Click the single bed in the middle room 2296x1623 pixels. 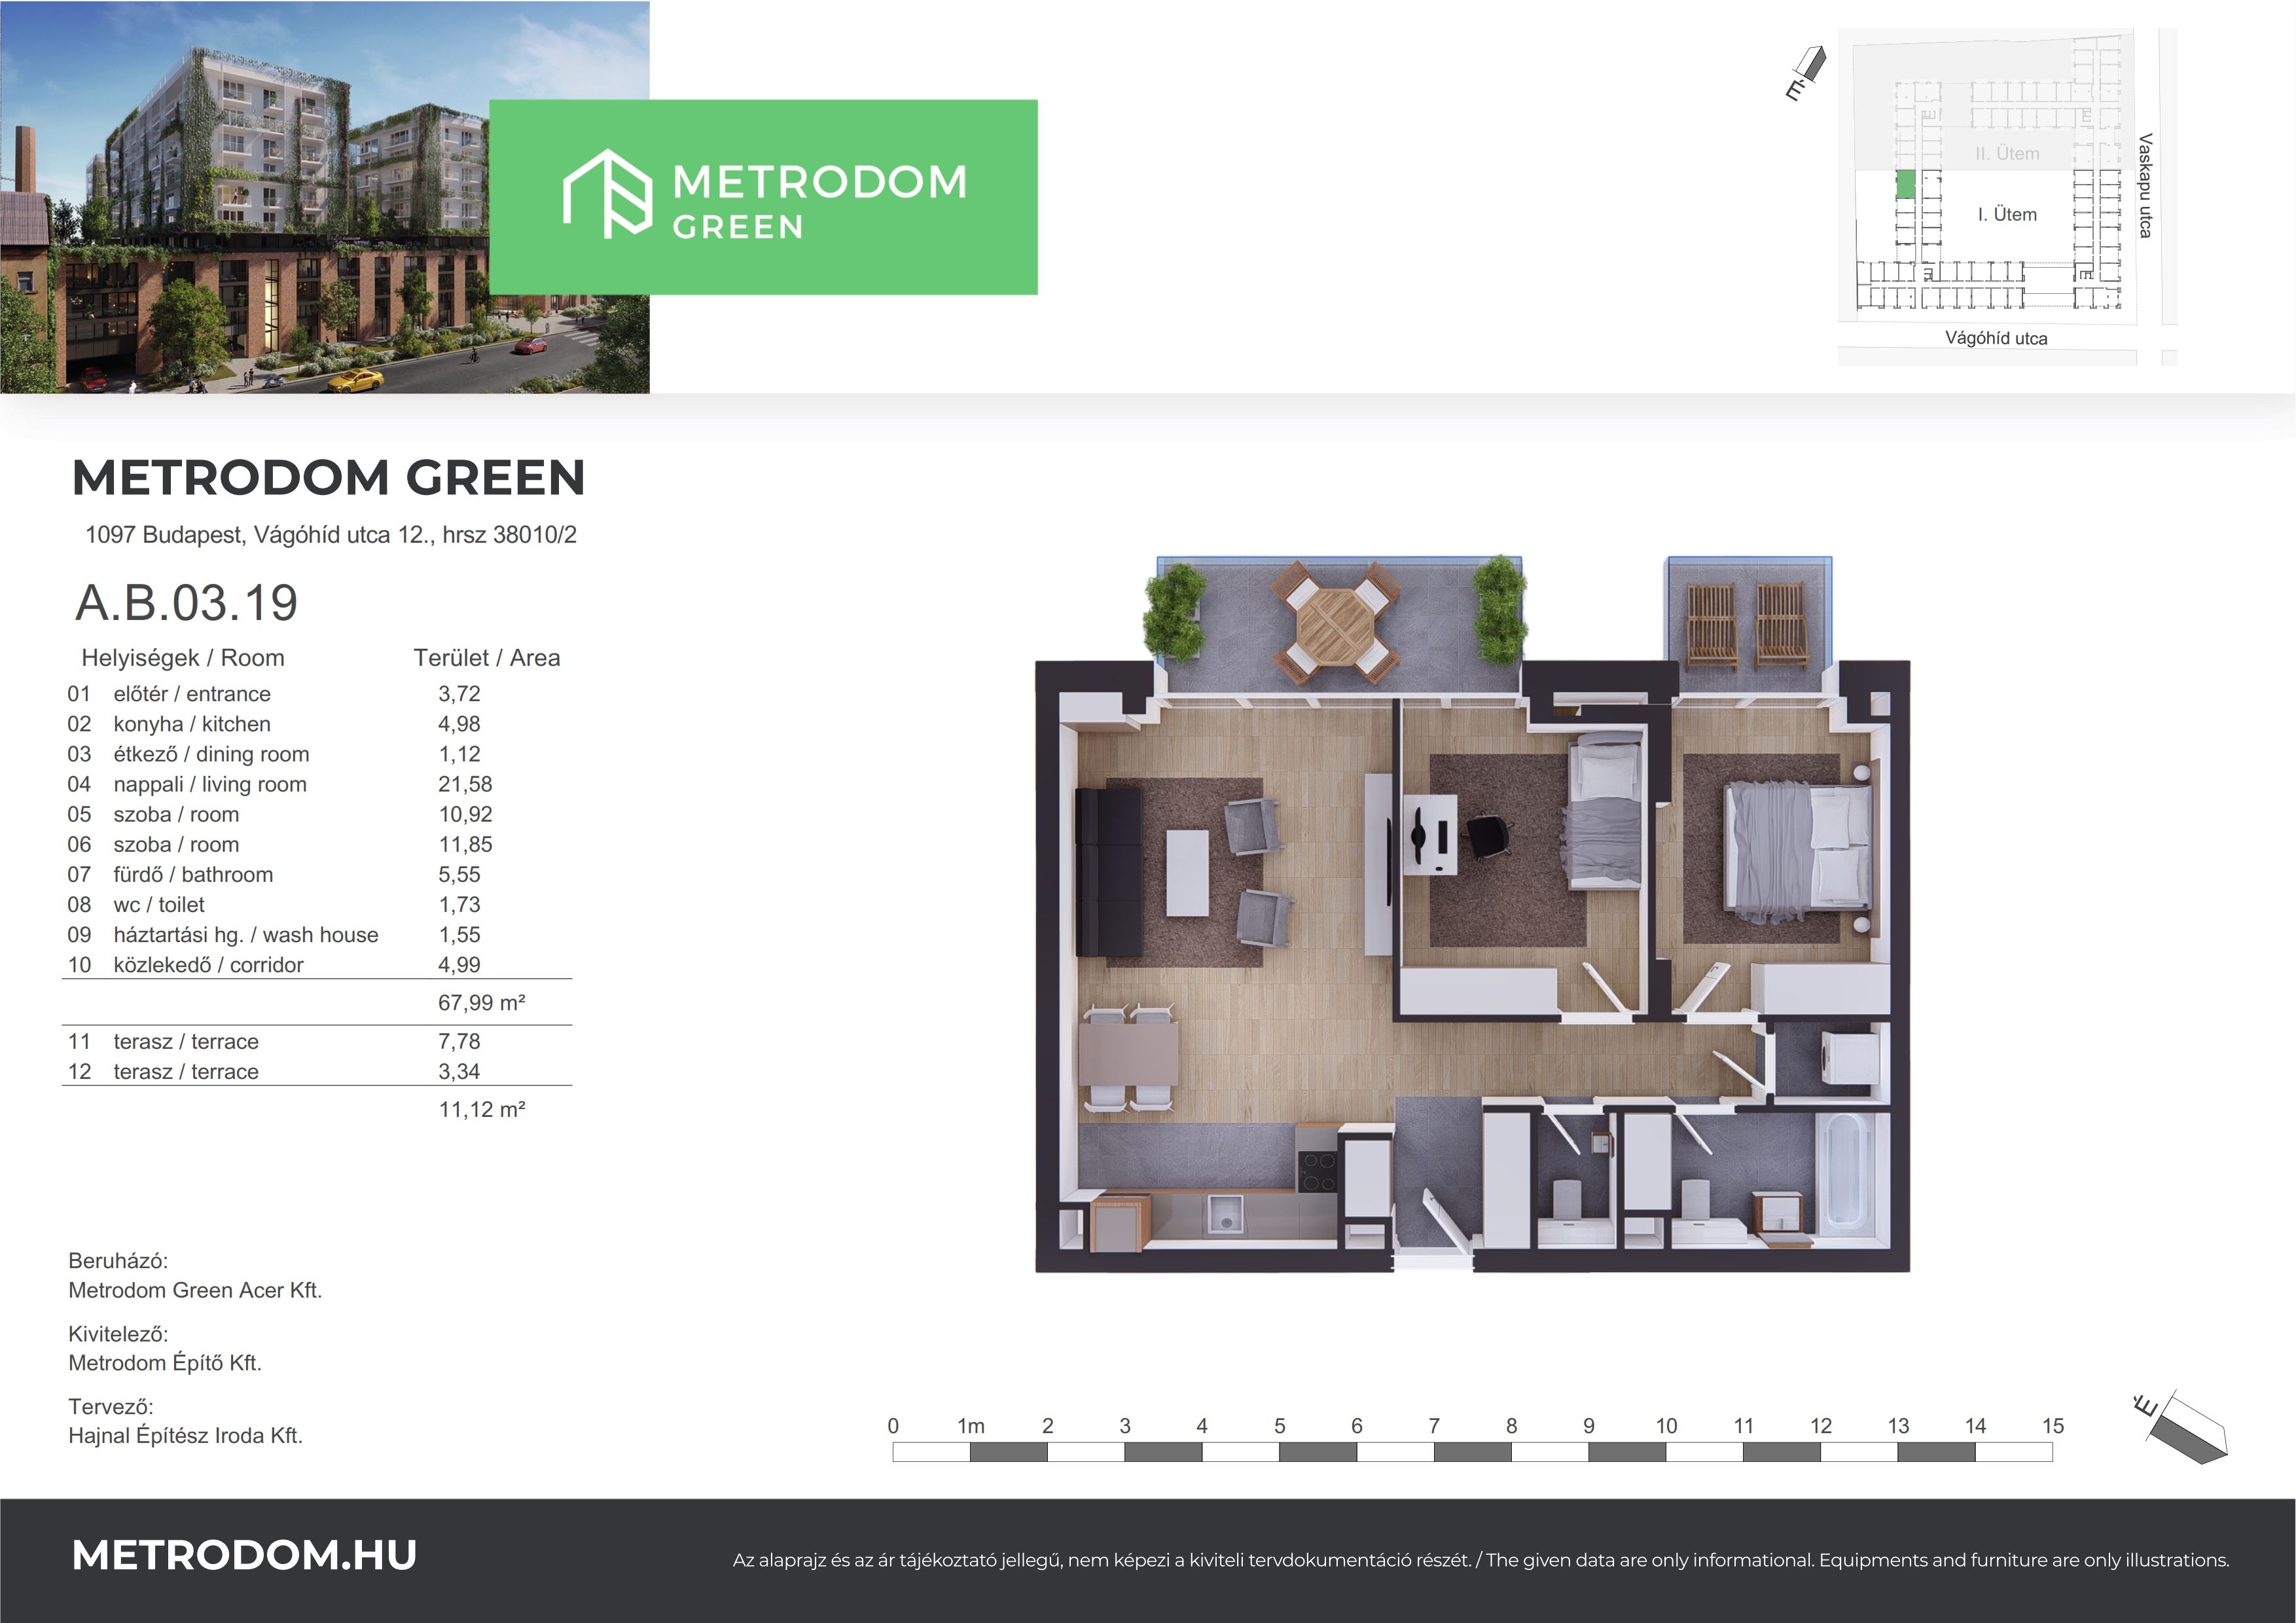point(1604,810)
